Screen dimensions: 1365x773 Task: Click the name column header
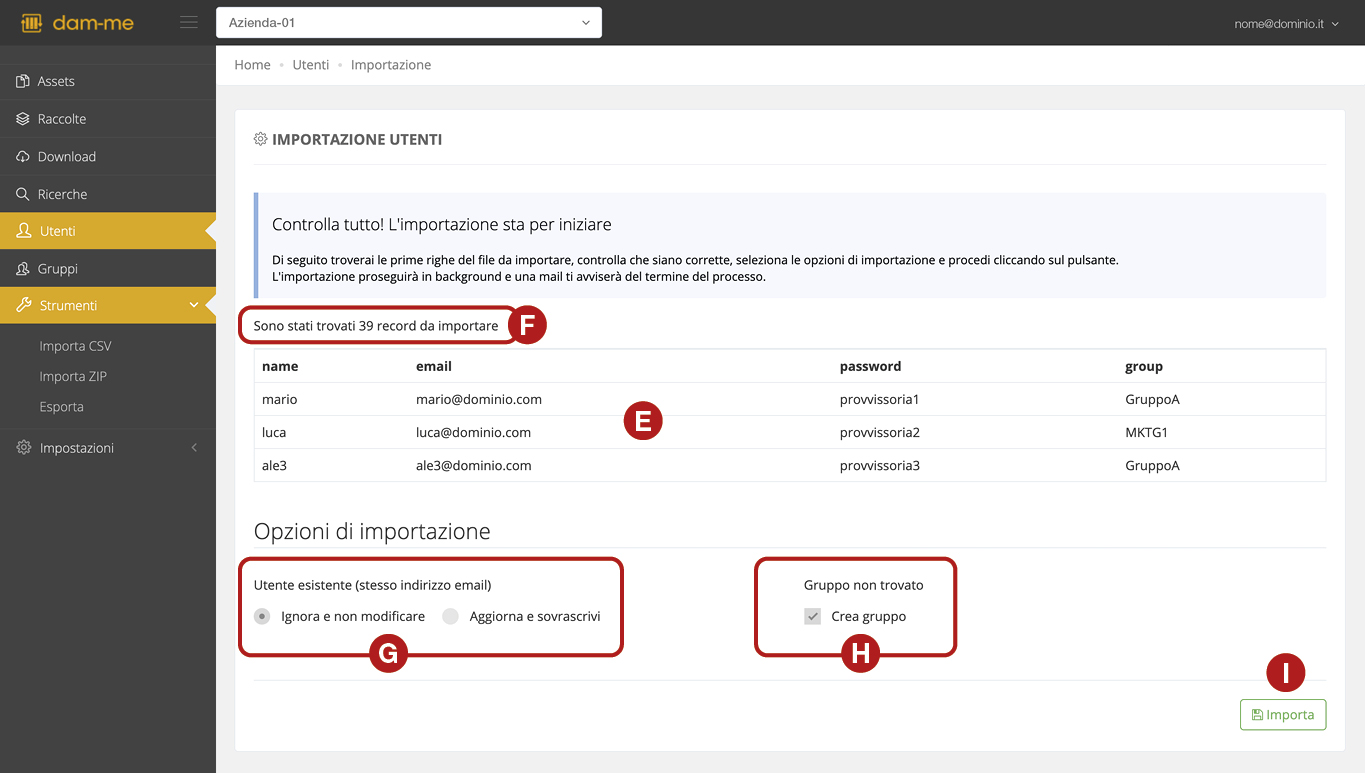(280, 366)
